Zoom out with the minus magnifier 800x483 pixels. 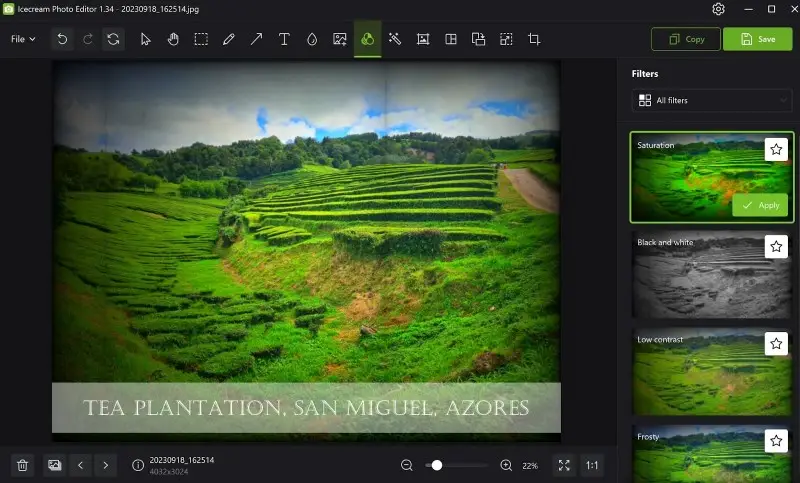pos(407,465)
